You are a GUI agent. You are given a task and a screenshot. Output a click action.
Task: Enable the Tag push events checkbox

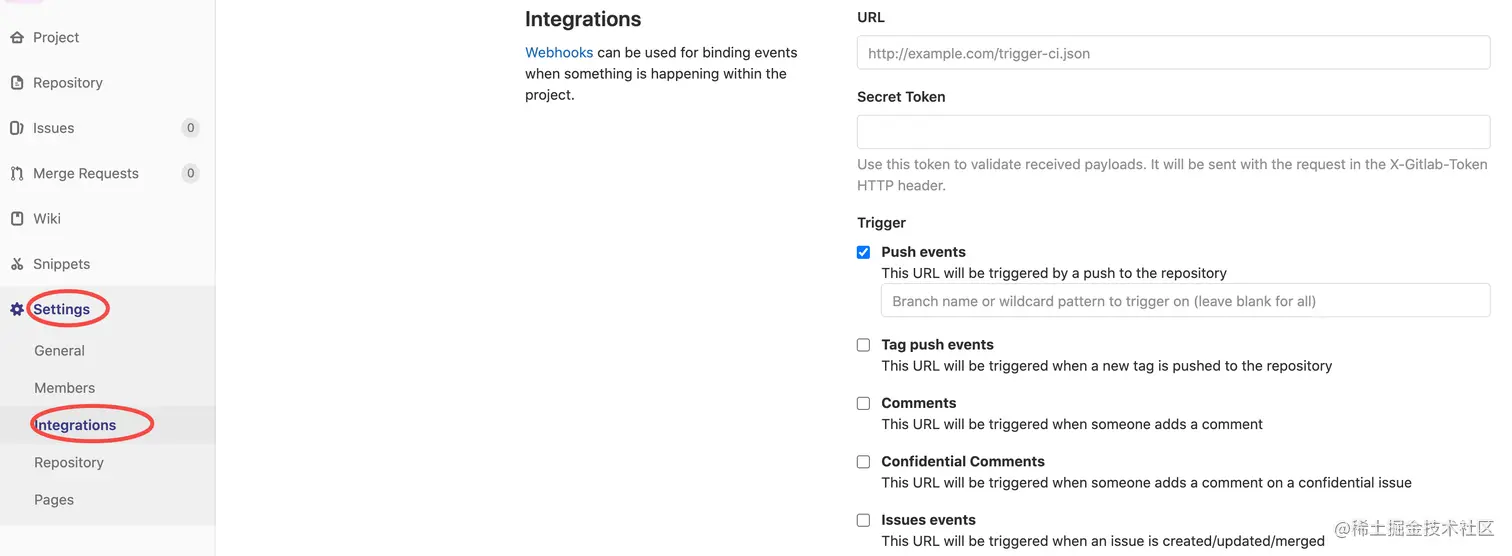pos(863,345)
